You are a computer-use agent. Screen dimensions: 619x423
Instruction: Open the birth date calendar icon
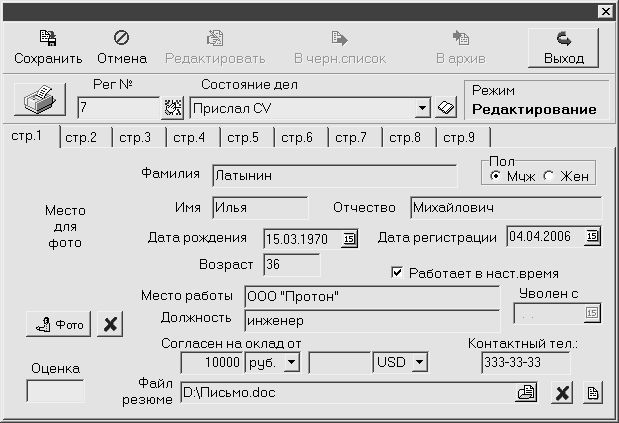[349, 239]
